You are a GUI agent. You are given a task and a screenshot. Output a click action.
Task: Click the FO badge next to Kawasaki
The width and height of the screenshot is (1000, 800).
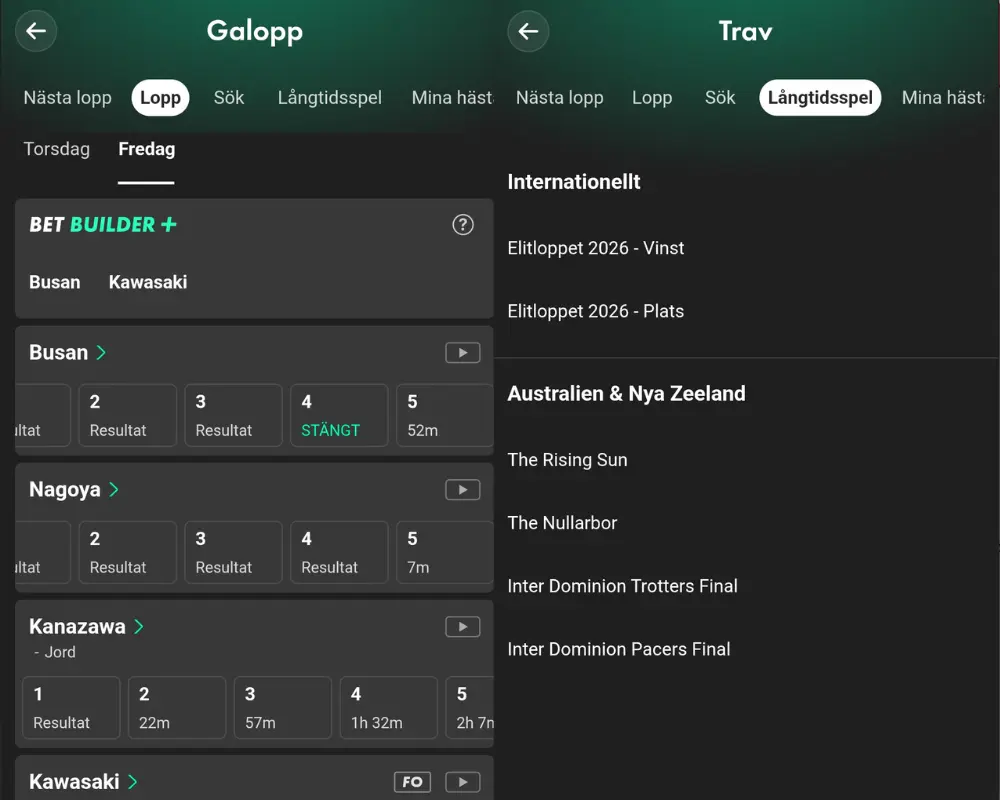click(x=412, y=781)
